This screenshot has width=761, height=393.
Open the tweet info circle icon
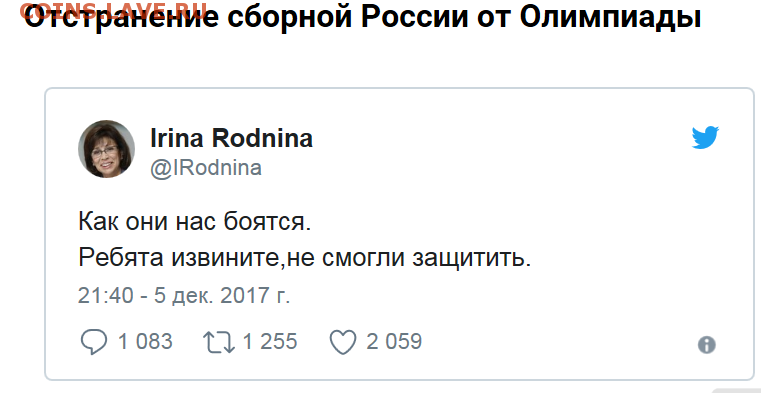(706, 345)
